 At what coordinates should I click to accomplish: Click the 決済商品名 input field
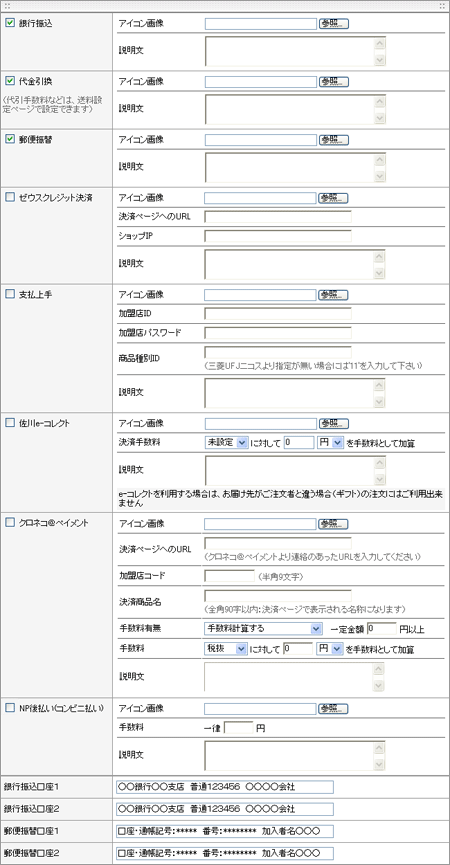(278, 596)
